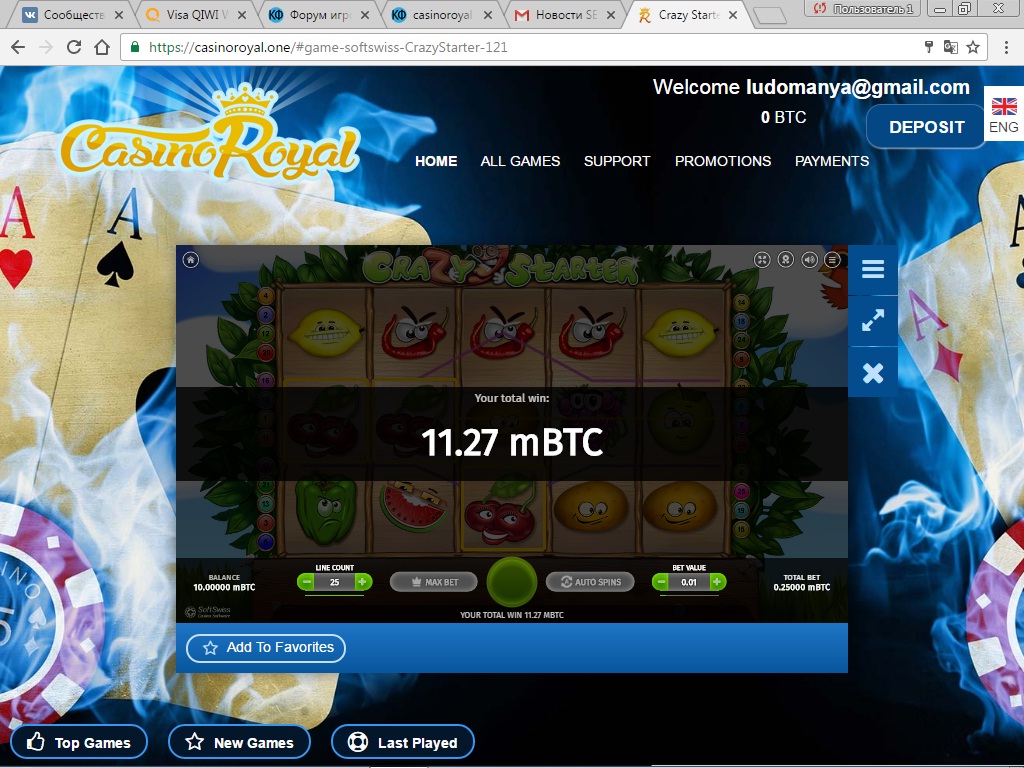Open the saved password key icon
Viewport: 1024px width, 768px height.
click(x=929, y=46)
